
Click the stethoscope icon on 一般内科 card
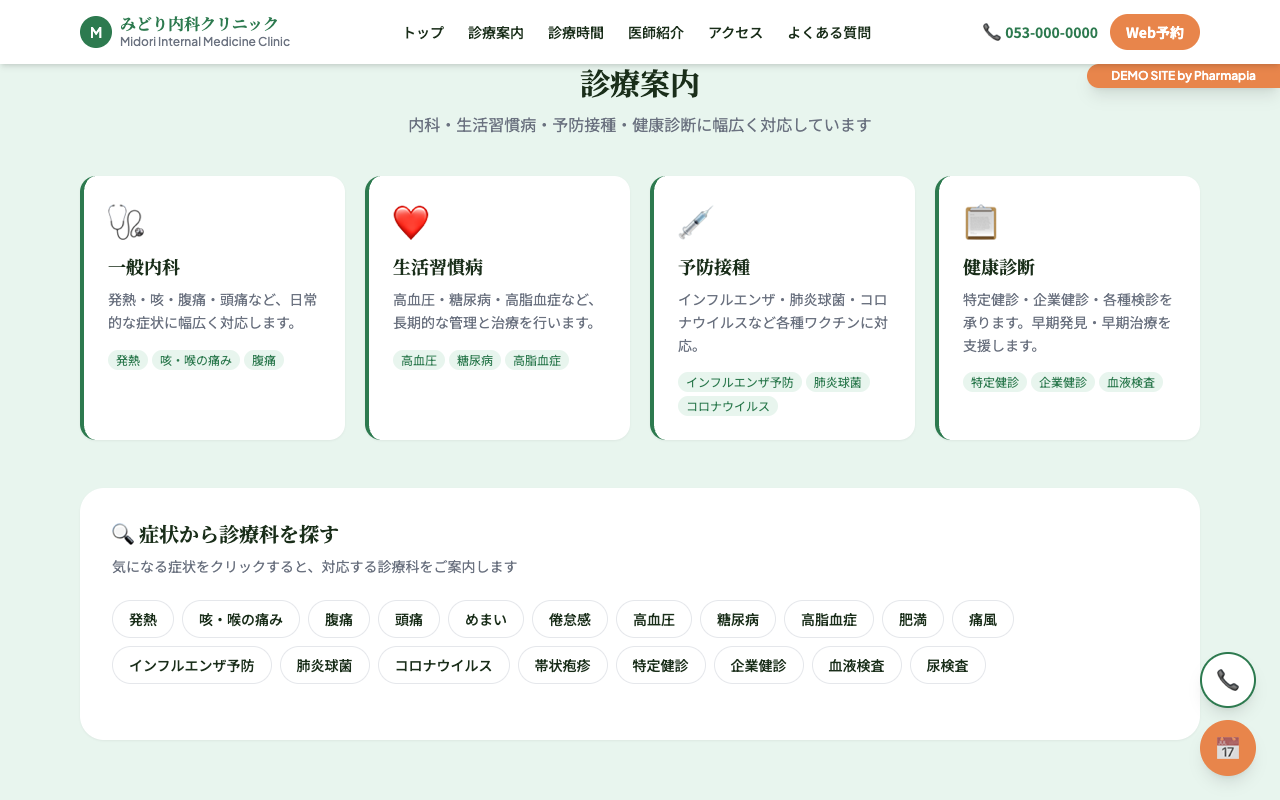pos(123,222)
